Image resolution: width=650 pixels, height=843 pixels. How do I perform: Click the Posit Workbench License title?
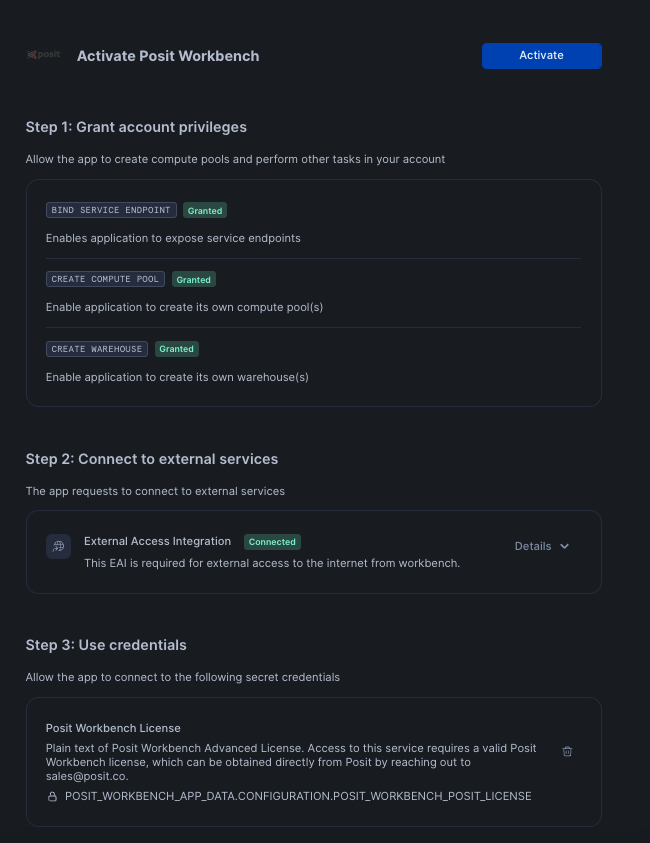(113, 728)
